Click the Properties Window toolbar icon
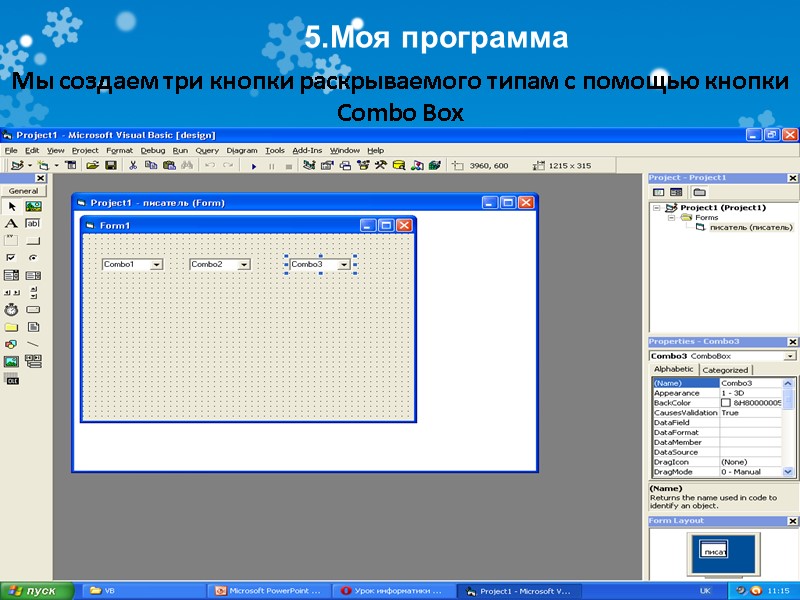The height and width of the screenshot is (600, 800). (327, 165)
